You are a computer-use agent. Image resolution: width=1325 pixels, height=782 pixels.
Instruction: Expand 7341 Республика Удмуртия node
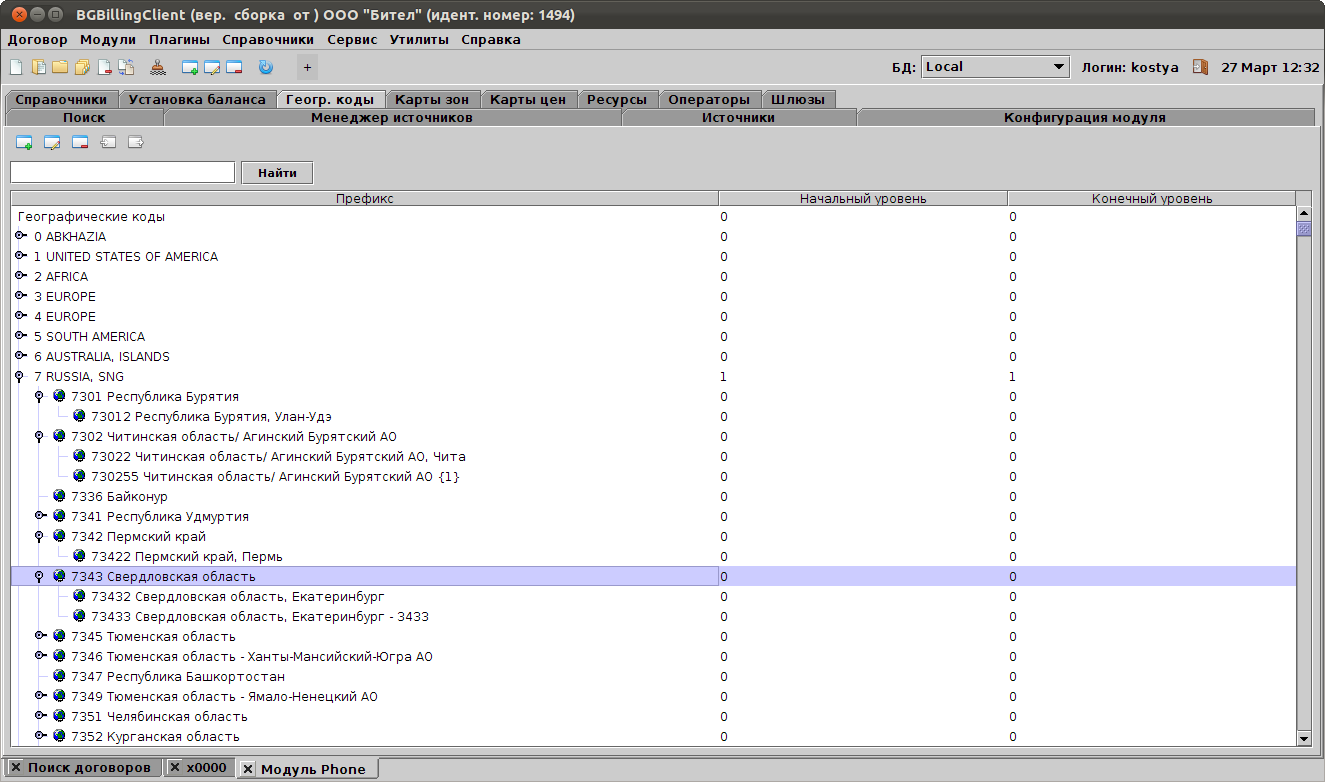click(x=40, y=517)
